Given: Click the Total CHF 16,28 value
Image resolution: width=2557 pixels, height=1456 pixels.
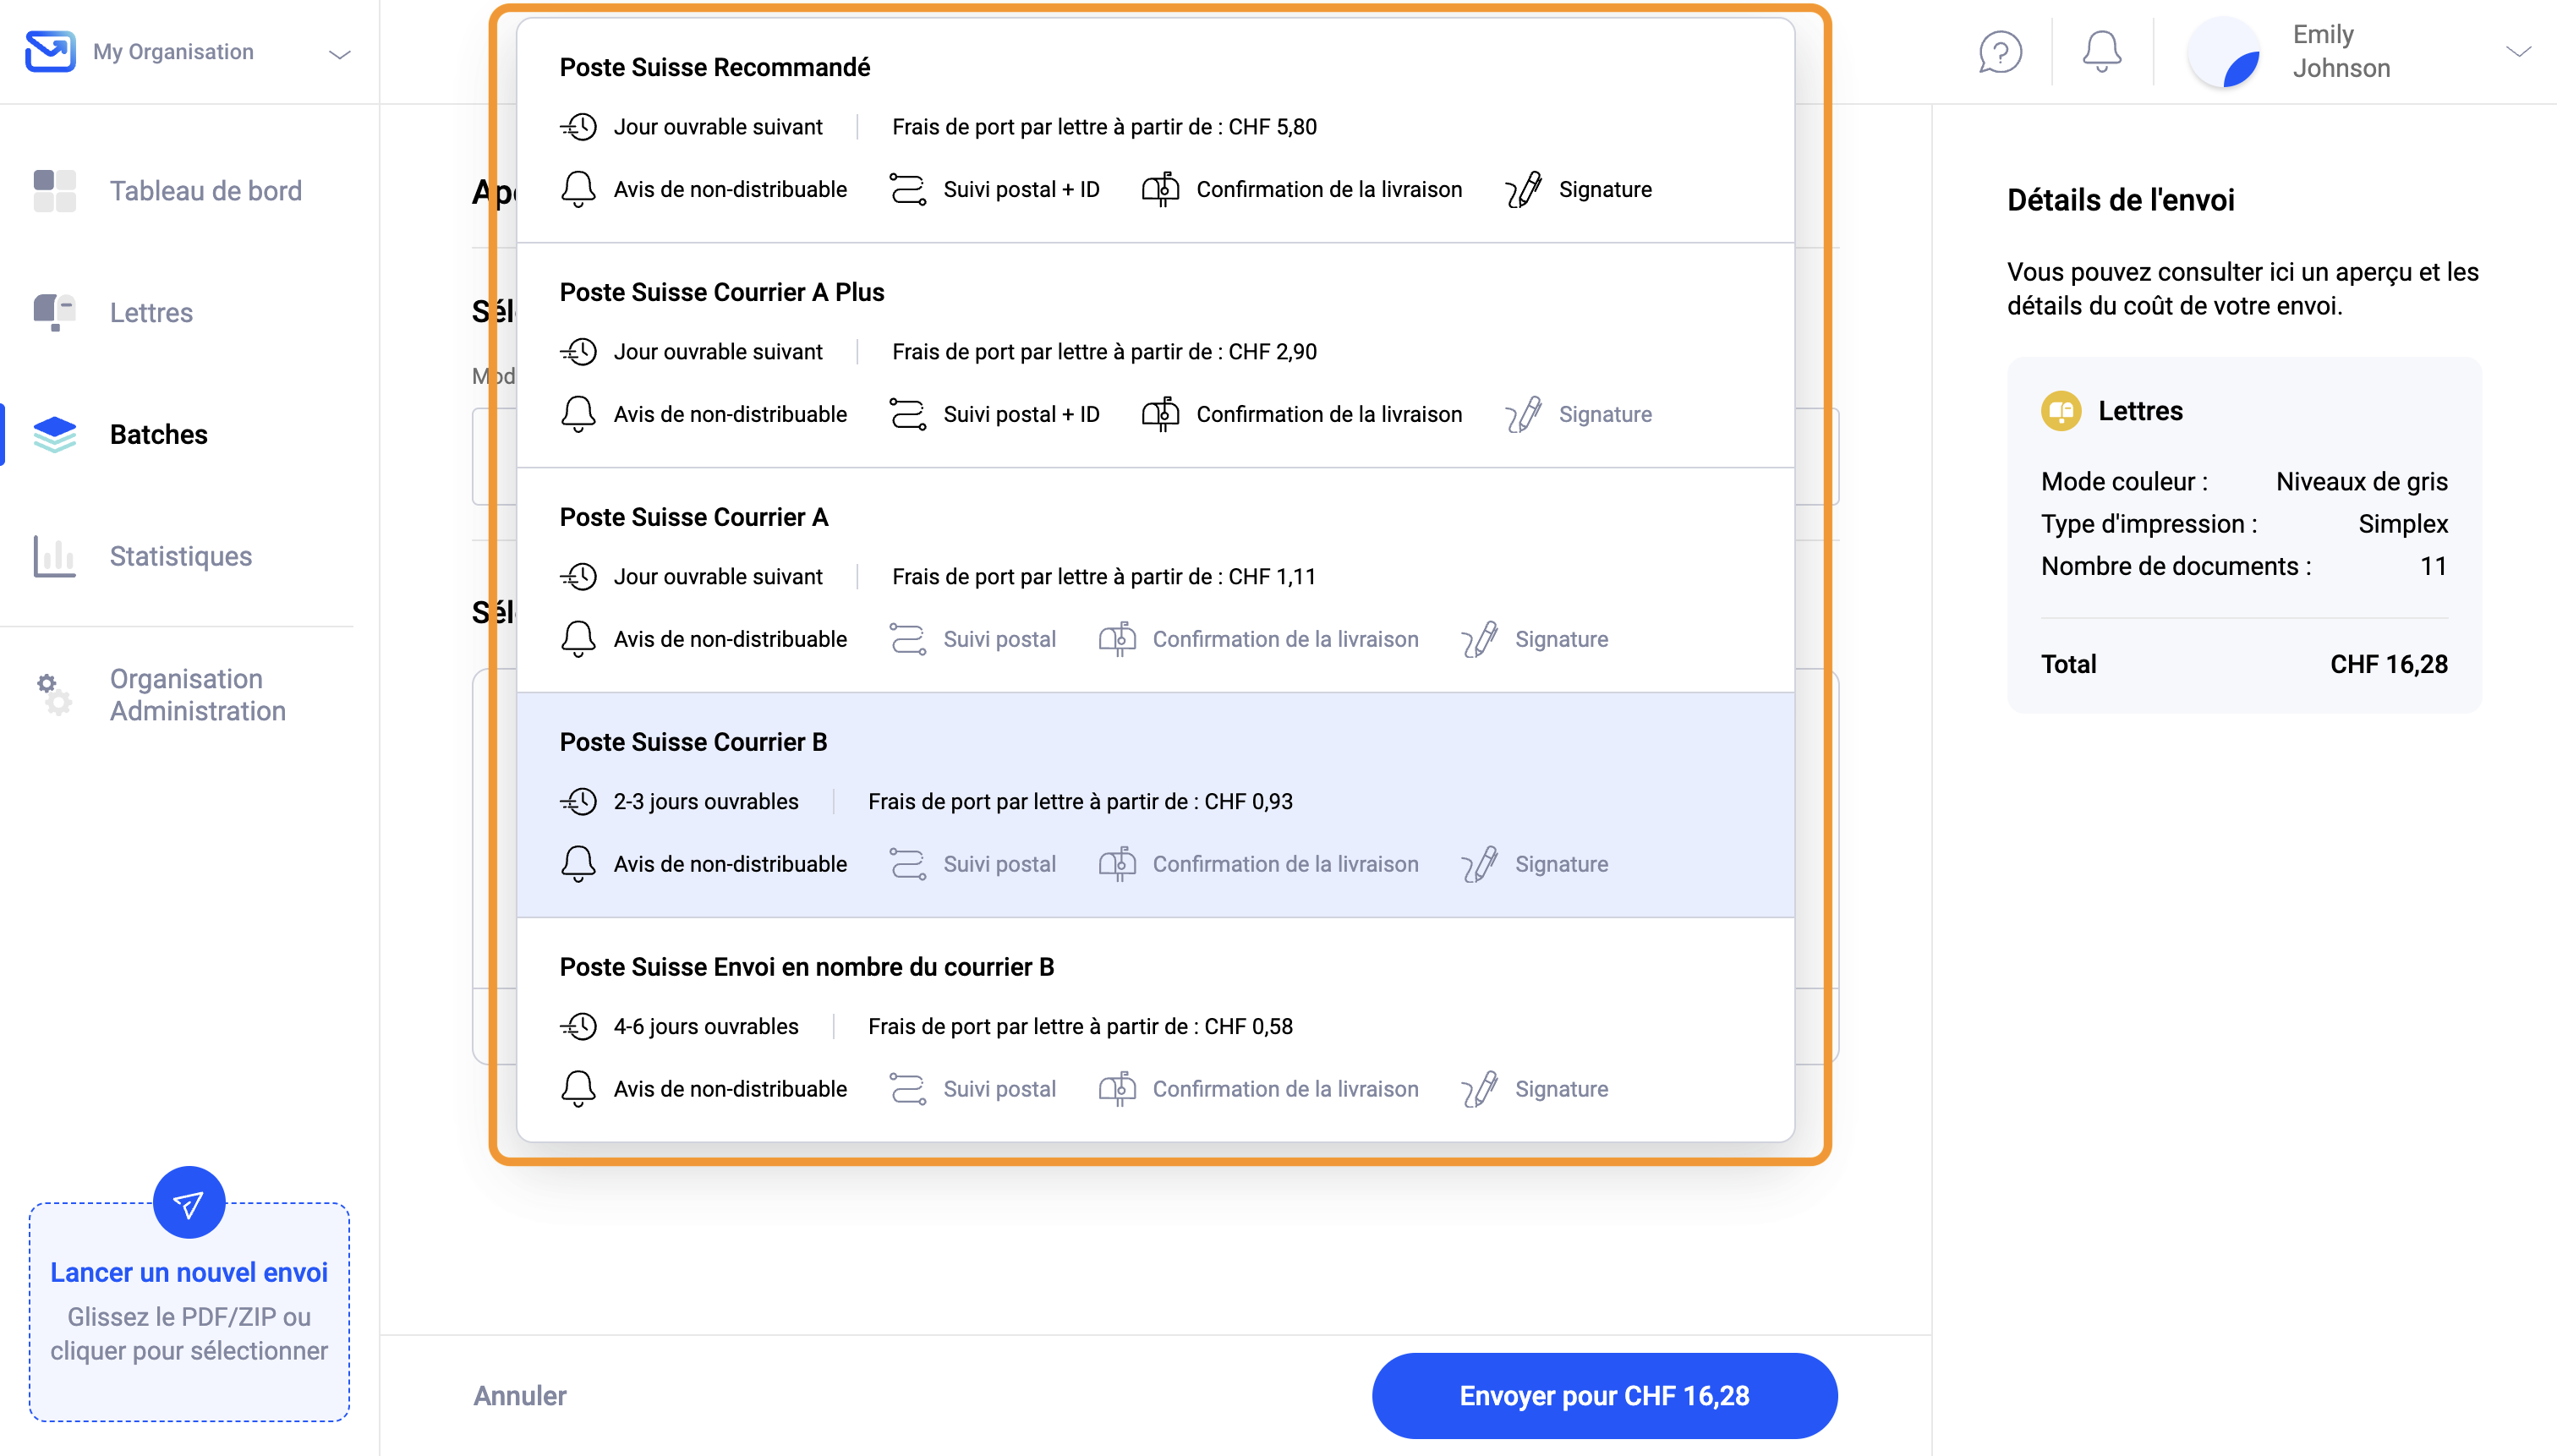Looking at the screenshot, I should pyautogui.click(x=2388, y=664).
